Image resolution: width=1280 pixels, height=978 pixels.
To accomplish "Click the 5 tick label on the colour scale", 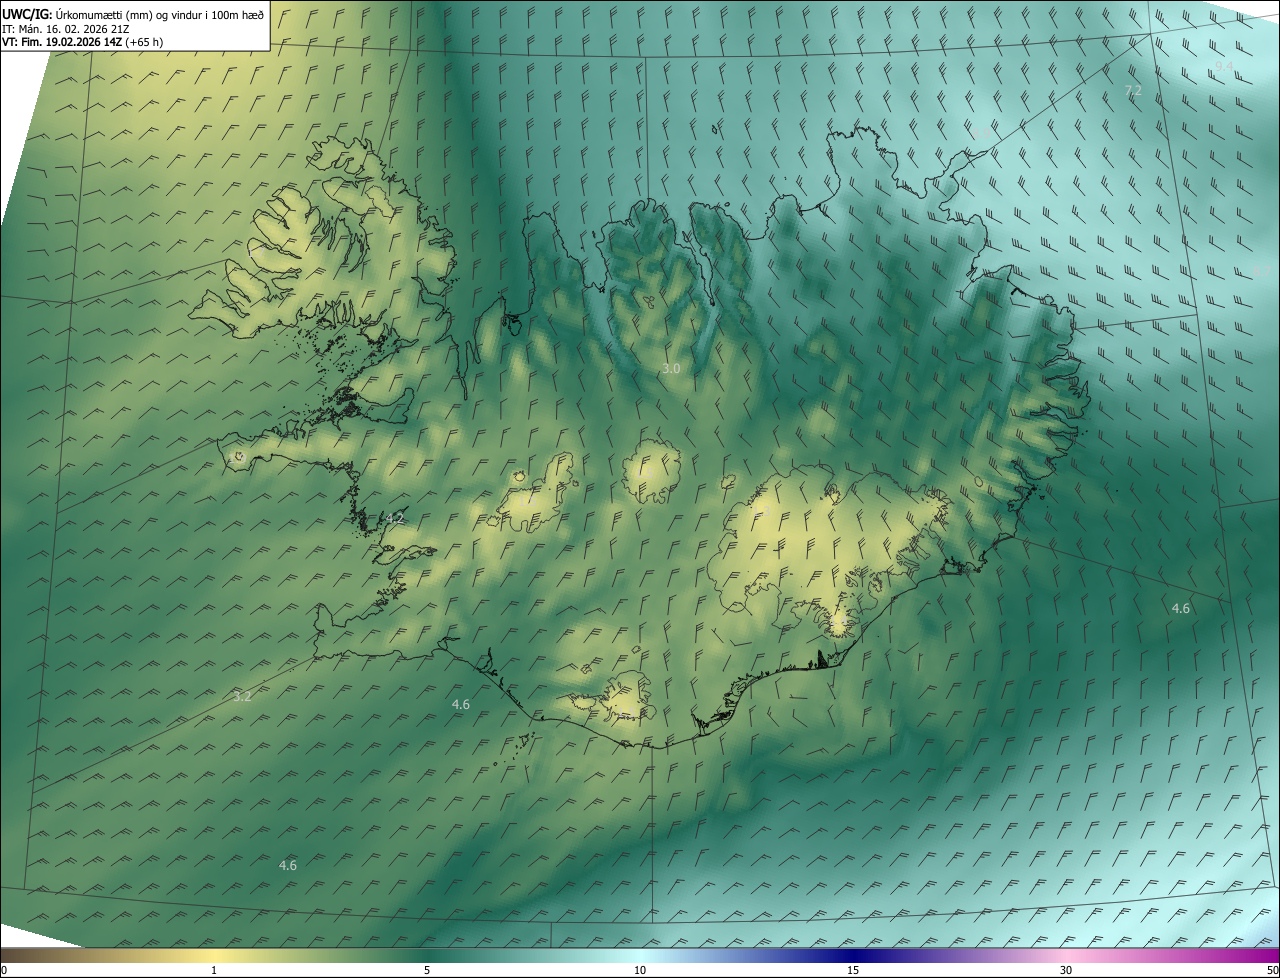I will [x=427, y=970].
